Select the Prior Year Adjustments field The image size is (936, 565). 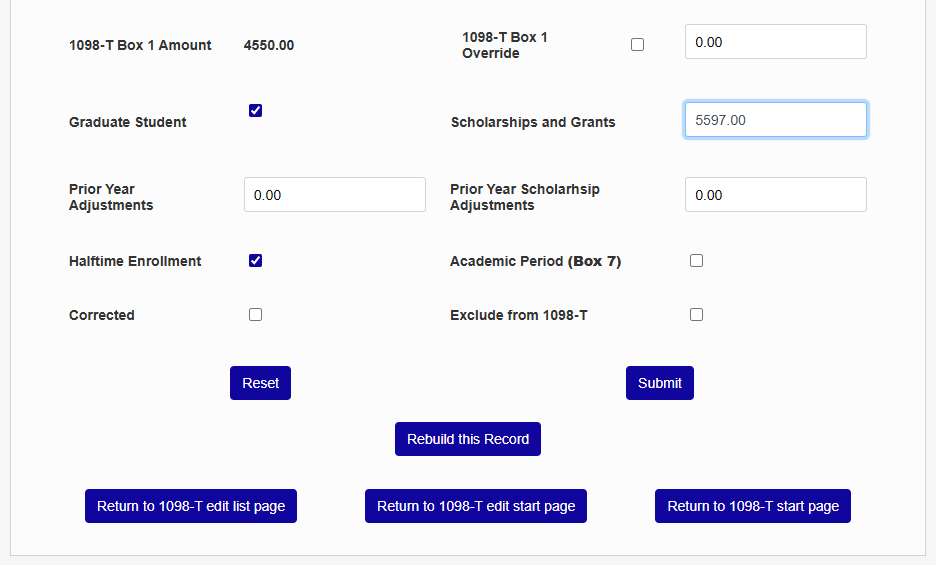[x=334, y=195]
